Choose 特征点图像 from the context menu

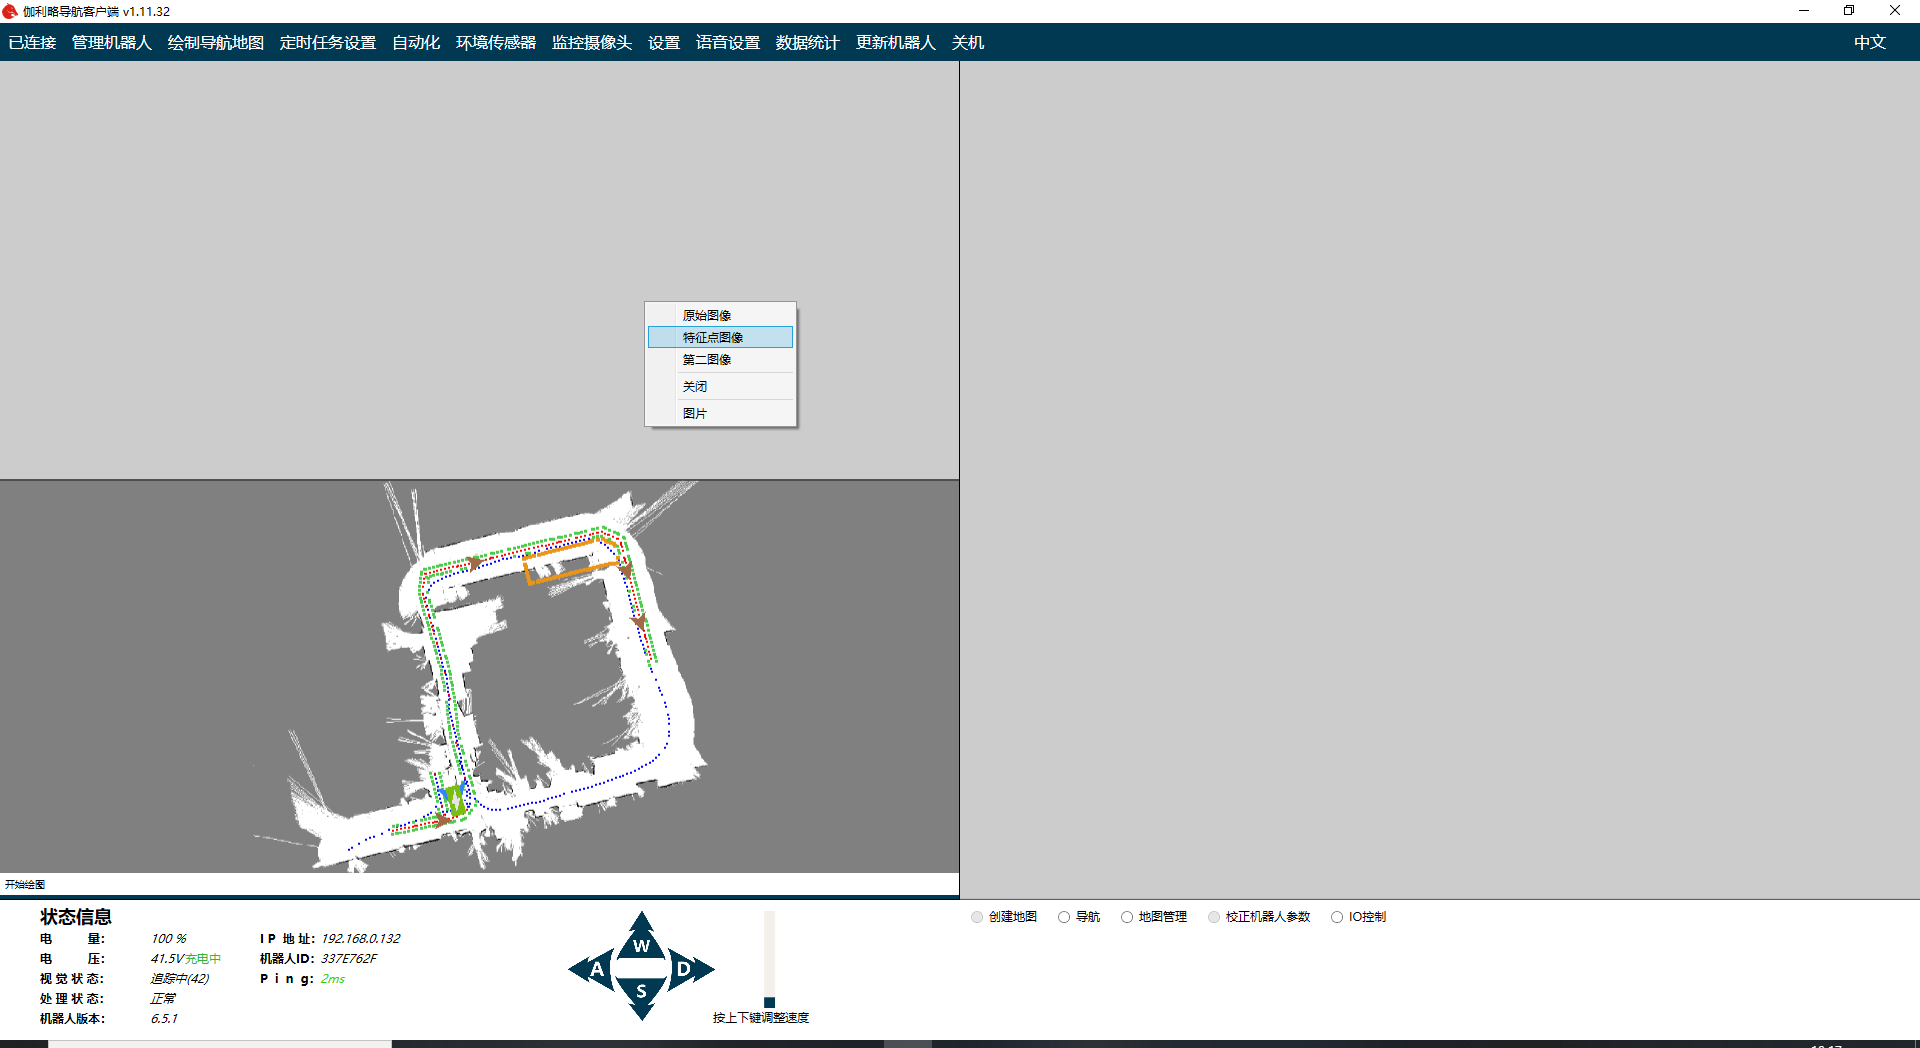[713, 337]
